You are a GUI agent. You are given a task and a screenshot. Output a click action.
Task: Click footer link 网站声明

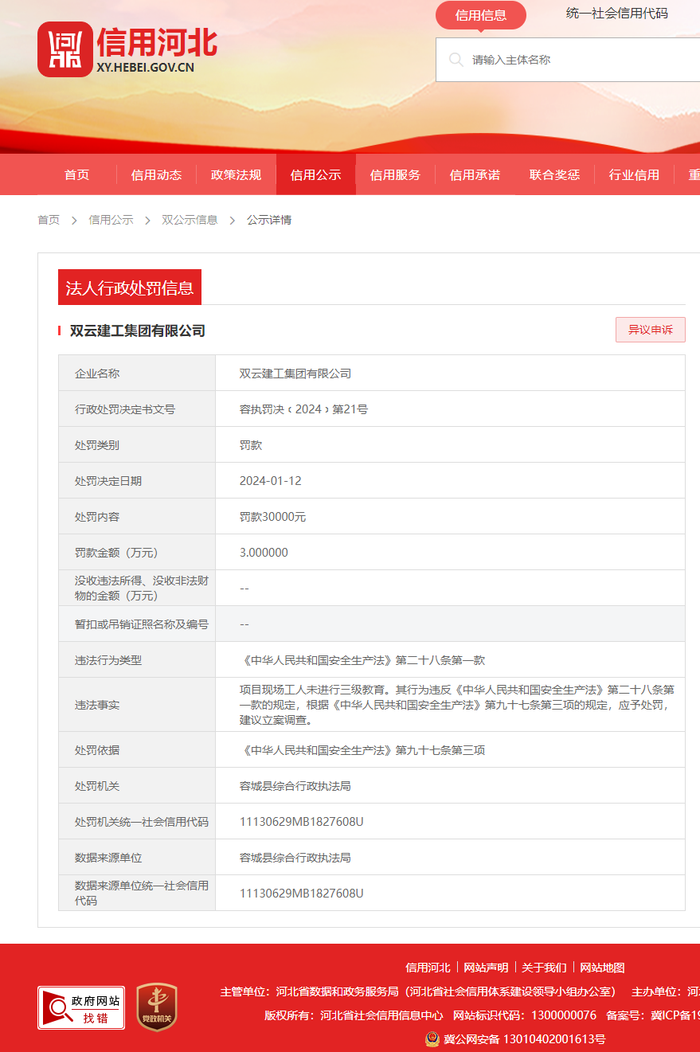(x=486, y=967)
